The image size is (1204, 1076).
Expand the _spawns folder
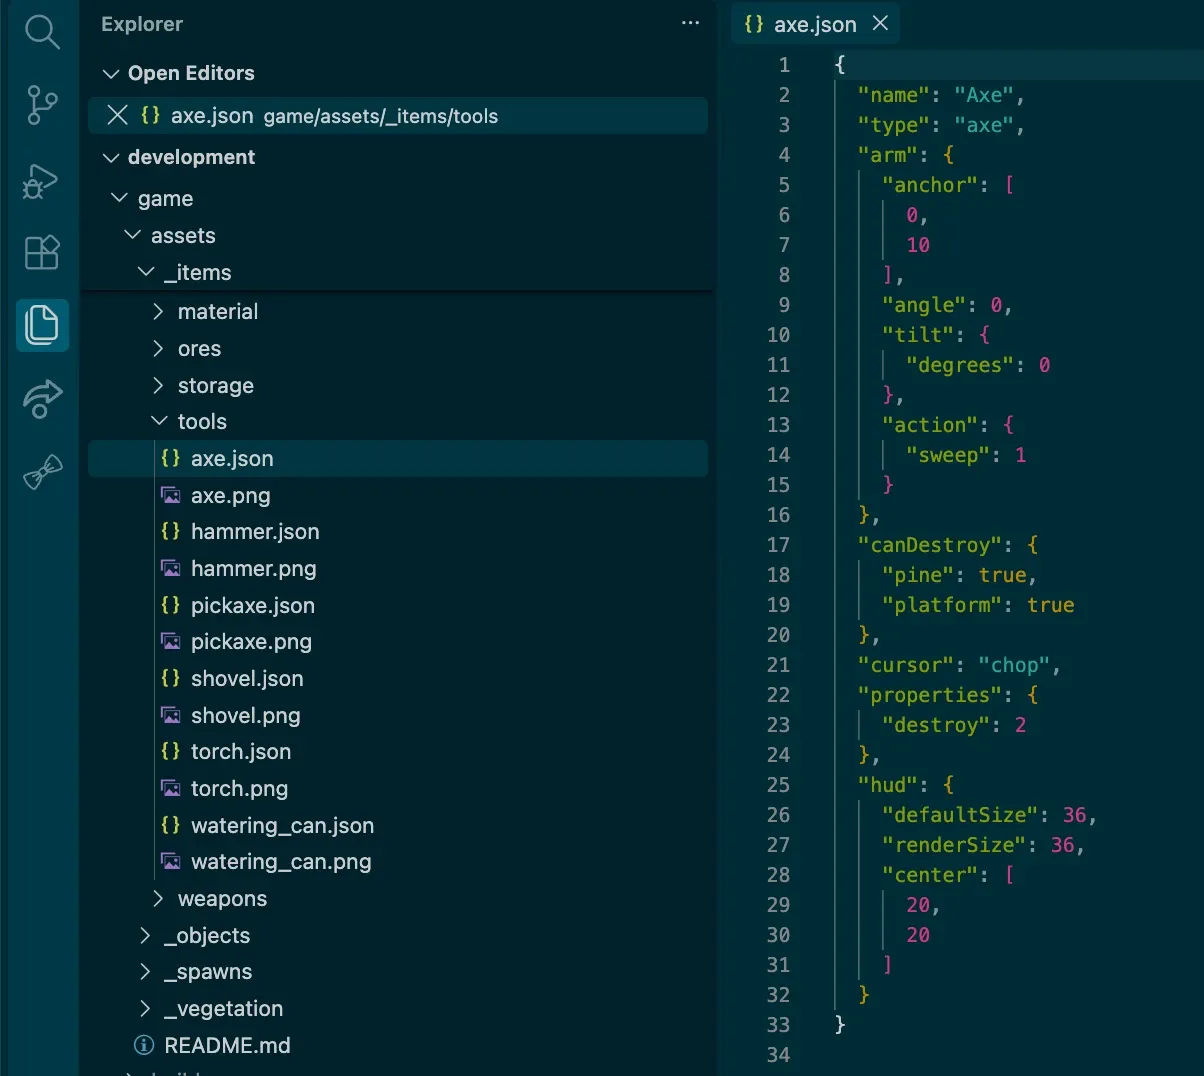tap(145, 971)
